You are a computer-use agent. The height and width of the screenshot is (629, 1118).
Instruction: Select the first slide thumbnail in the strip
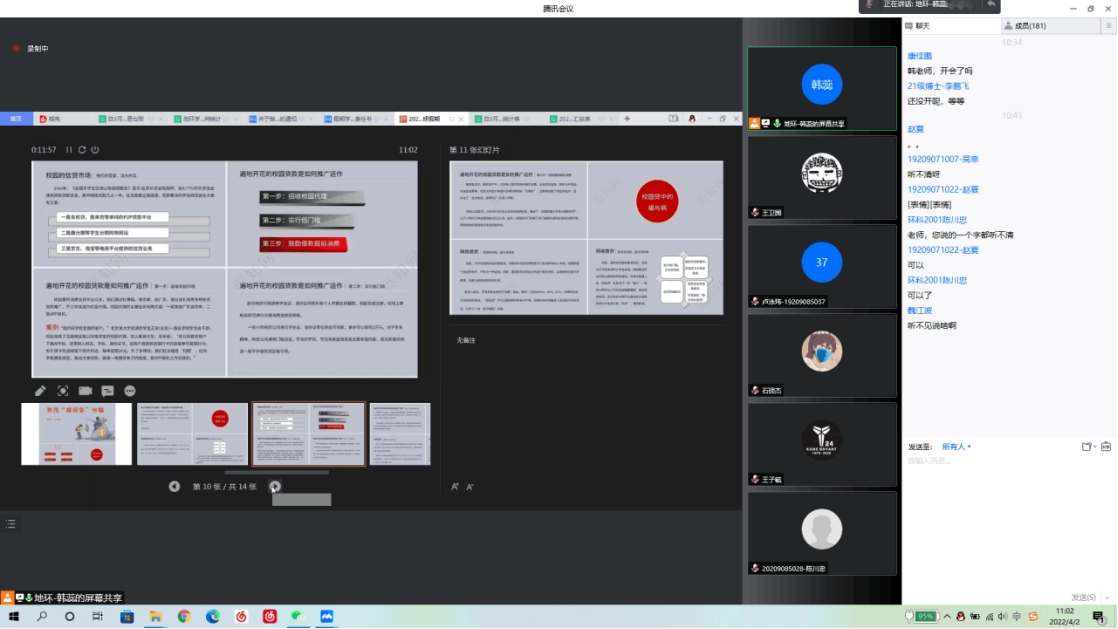coord(76,434)
